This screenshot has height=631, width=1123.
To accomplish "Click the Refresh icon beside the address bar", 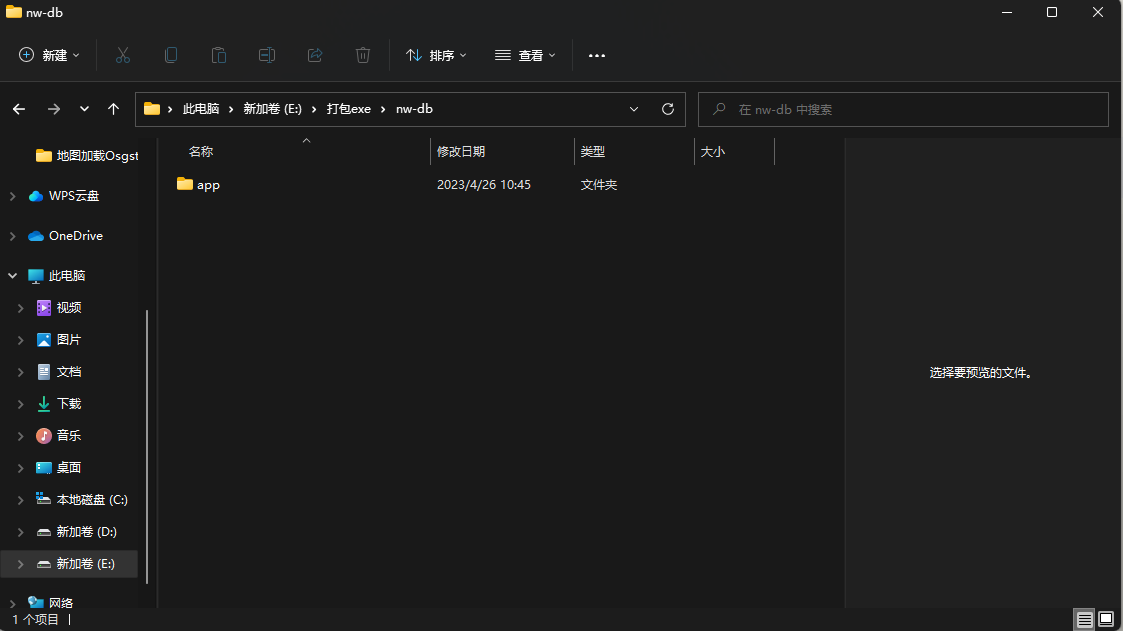I will tap(667, 108).
